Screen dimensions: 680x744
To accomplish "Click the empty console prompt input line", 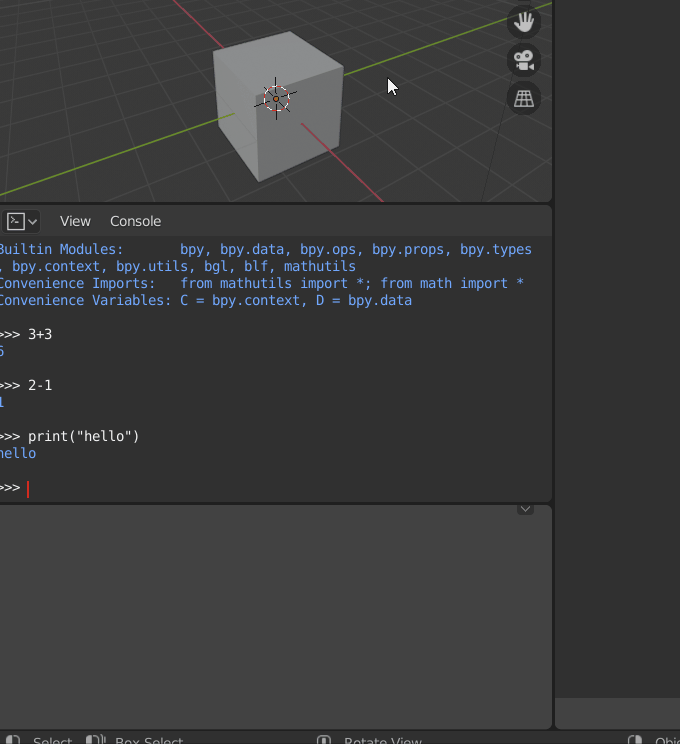I will (273, 488).
